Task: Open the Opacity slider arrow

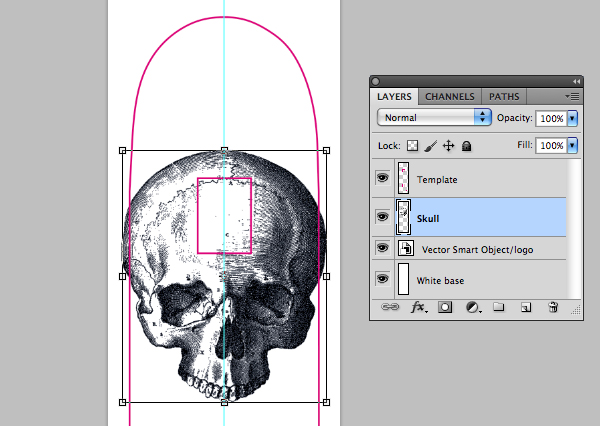Action: point(572,118)
